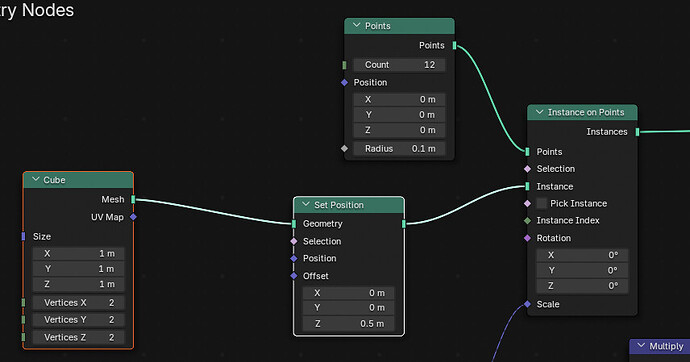Click Offset X field in Set Position

click(x=349, y=293)
